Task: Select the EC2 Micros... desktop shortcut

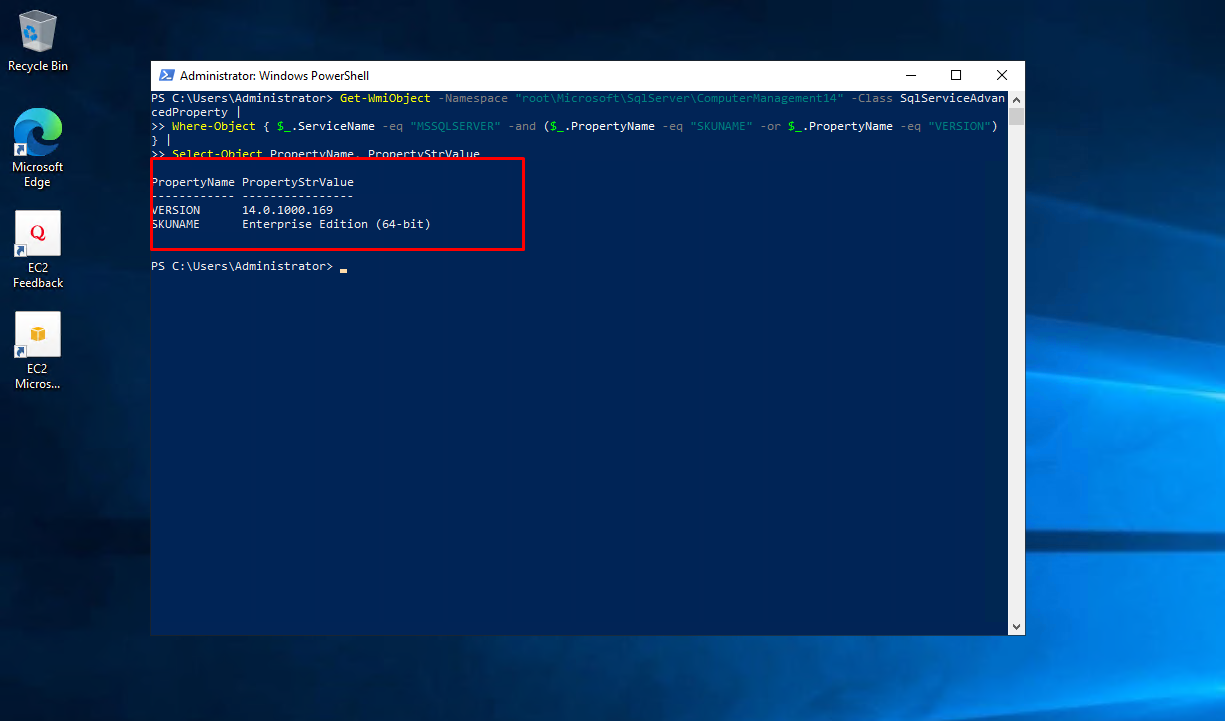Action: pos(37,349)
